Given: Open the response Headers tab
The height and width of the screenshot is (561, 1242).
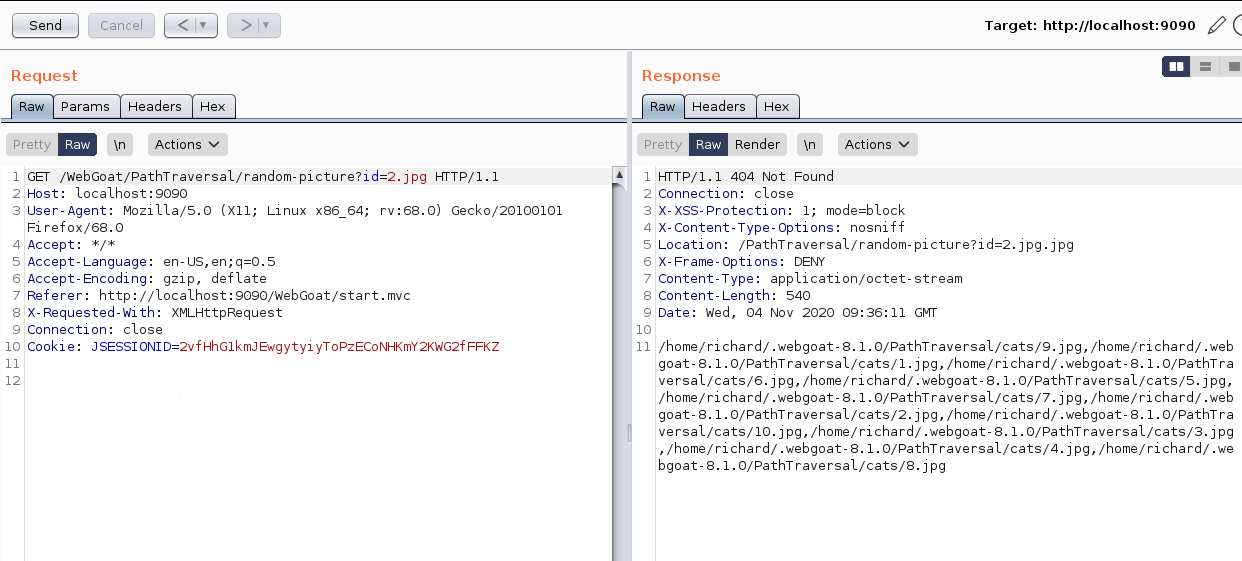Looking at the screenshot, I should click(x=718, y=106).
